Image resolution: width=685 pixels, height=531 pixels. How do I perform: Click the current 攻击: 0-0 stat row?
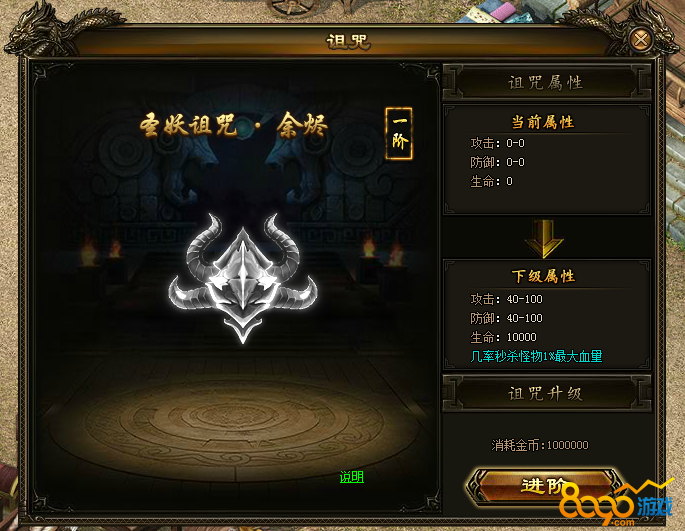tap(498, 143)
